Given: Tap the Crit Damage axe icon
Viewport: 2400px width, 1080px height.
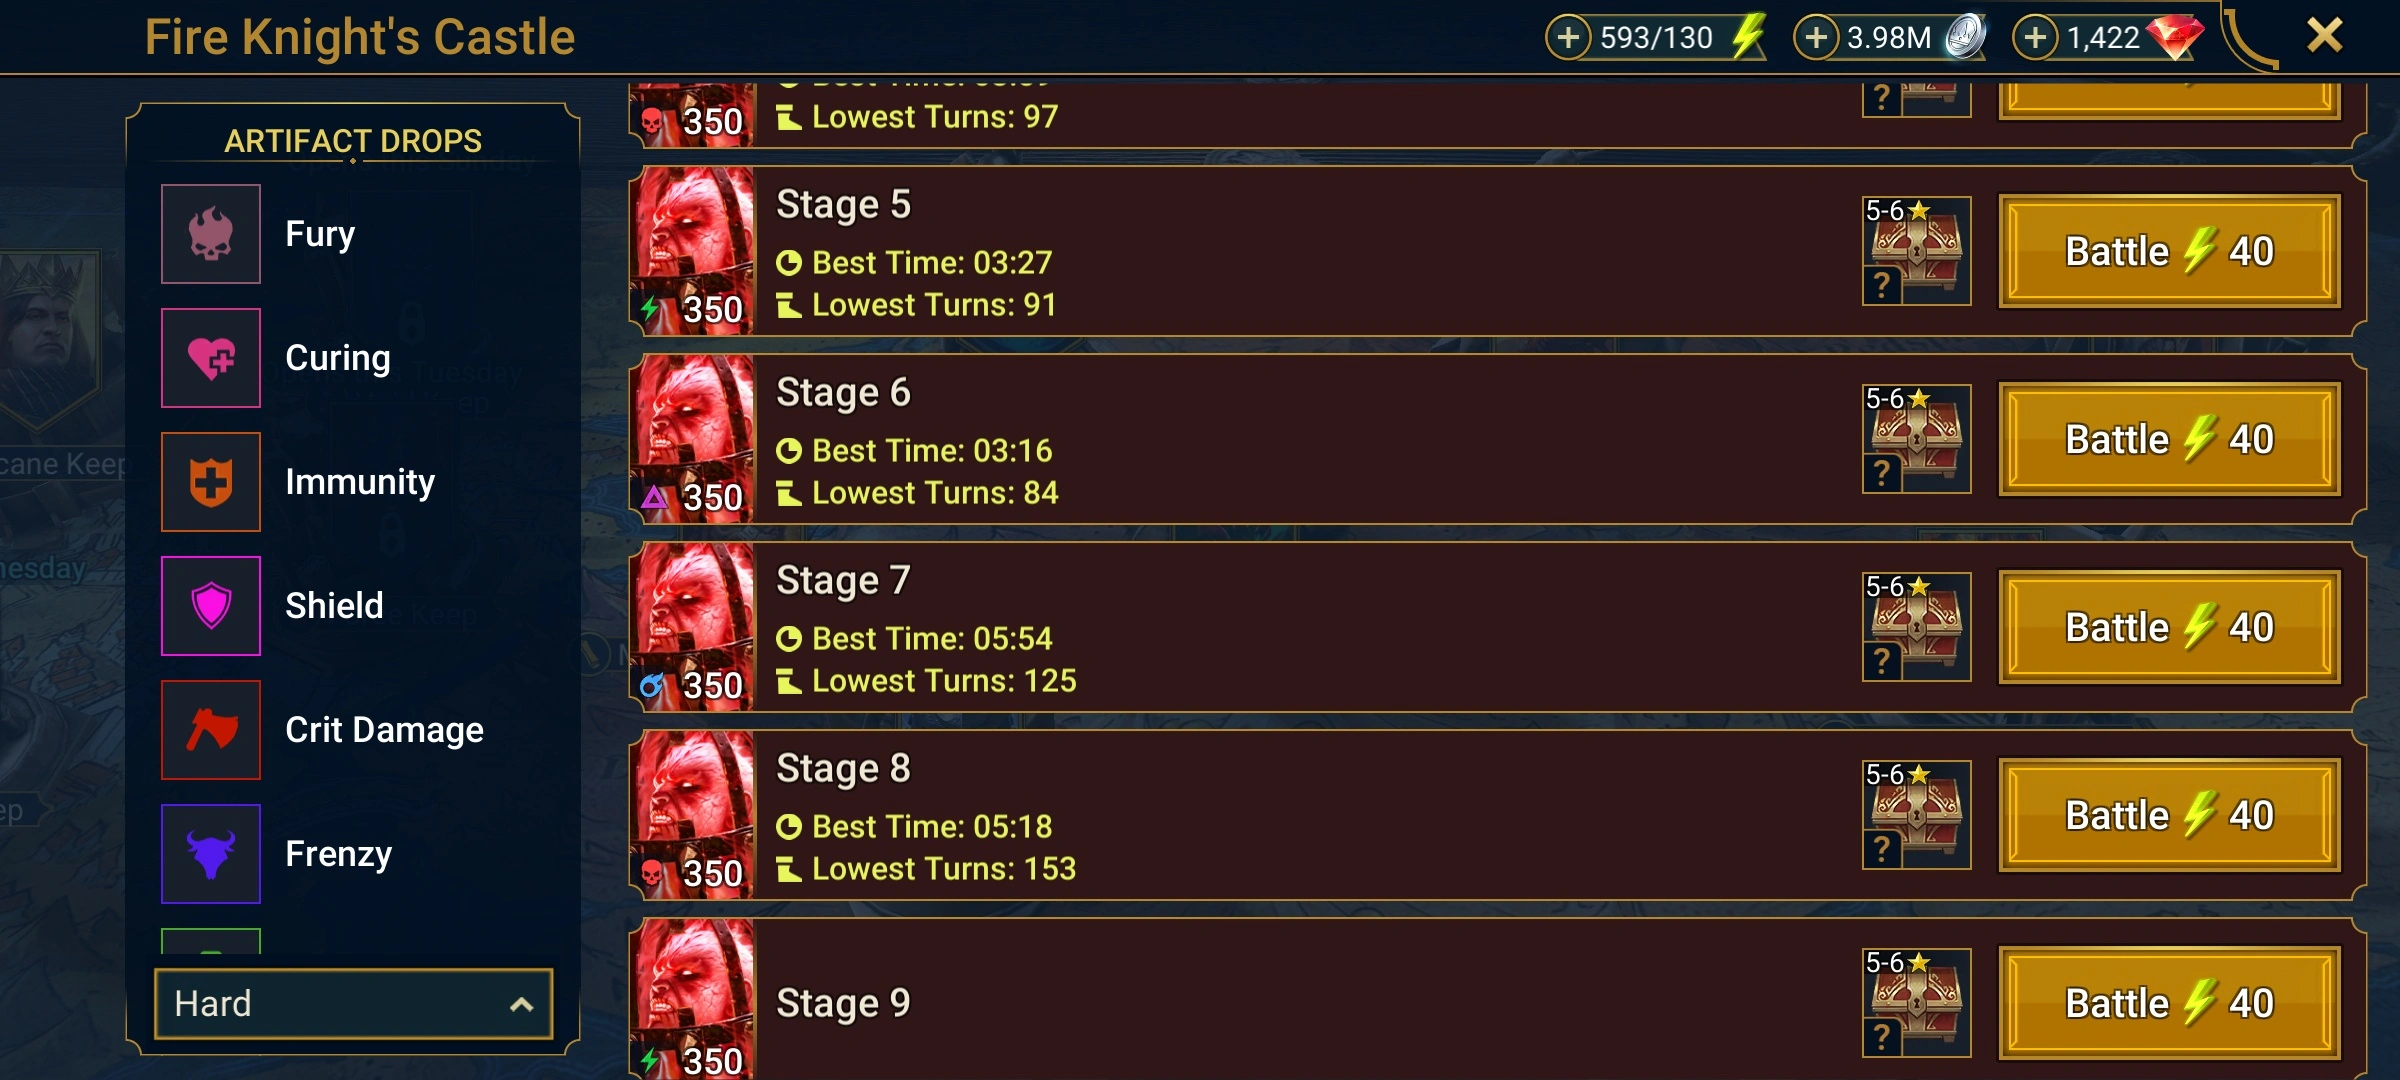Looking at the screenshot, I should 211,730.
